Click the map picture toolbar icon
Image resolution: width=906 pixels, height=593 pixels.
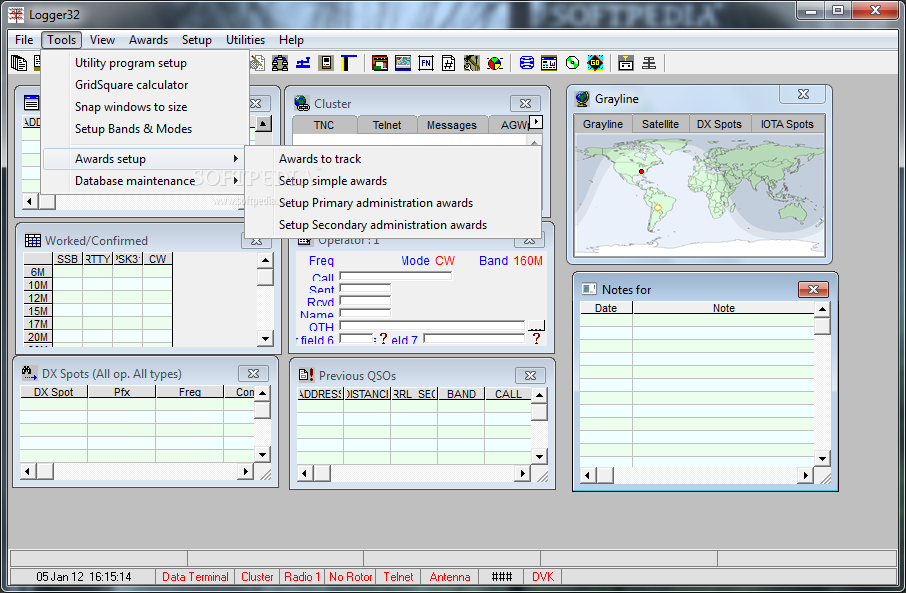403,63
